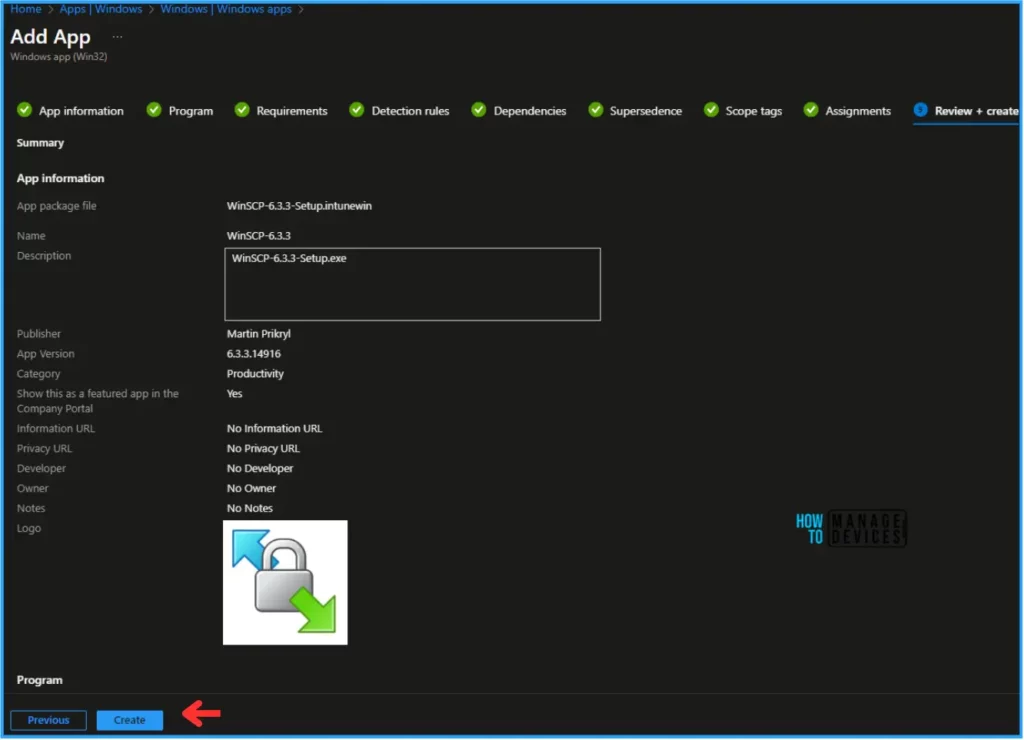Click the green checkmark beside Program
This screenshot has width=1024, height=740.
tap(154, 110)
